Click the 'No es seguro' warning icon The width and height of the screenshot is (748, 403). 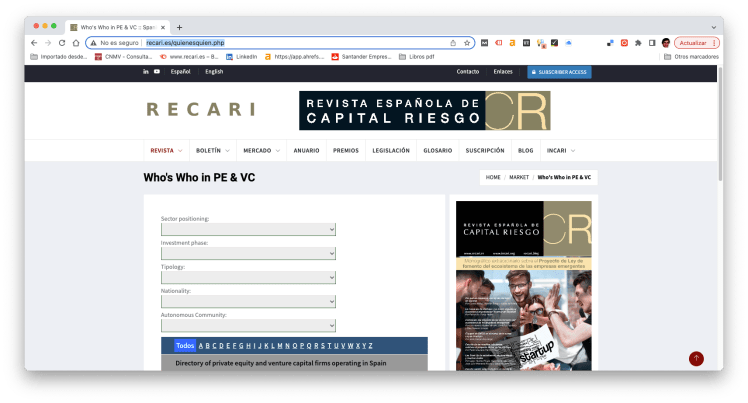point(94,43)
